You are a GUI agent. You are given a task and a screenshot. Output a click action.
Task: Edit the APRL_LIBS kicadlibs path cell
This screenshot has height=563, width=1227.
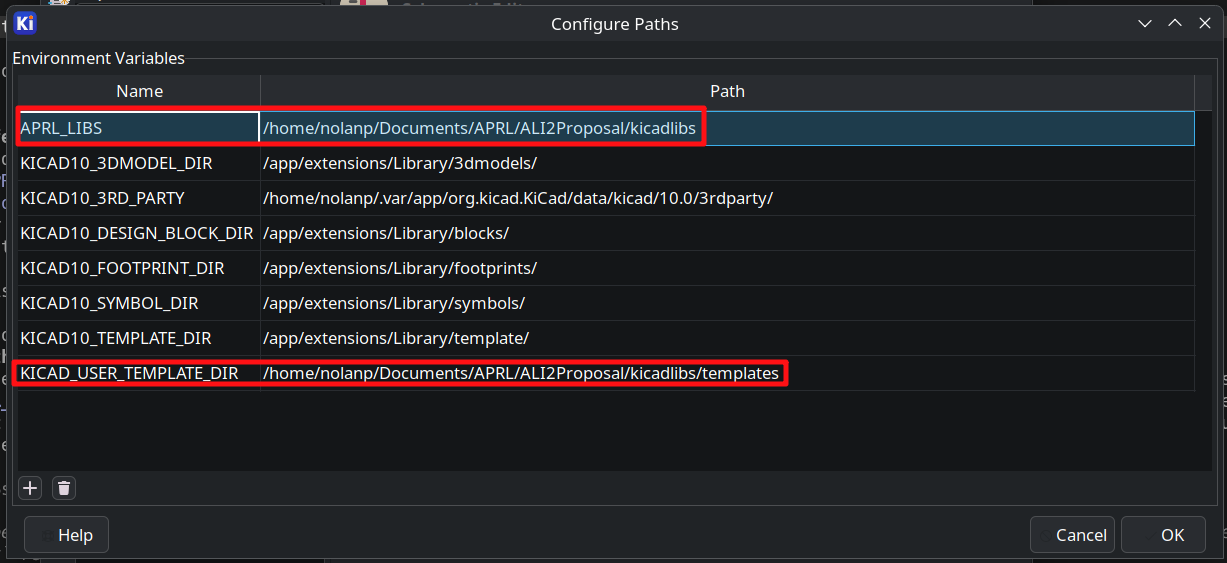click(x=727, y=128)
